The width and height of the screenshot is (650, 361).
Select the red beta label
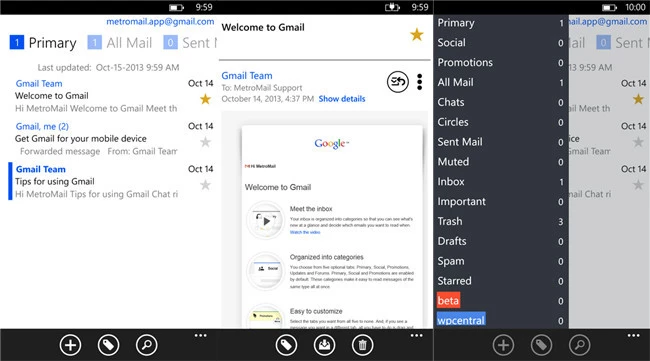[x=448, y=300]
